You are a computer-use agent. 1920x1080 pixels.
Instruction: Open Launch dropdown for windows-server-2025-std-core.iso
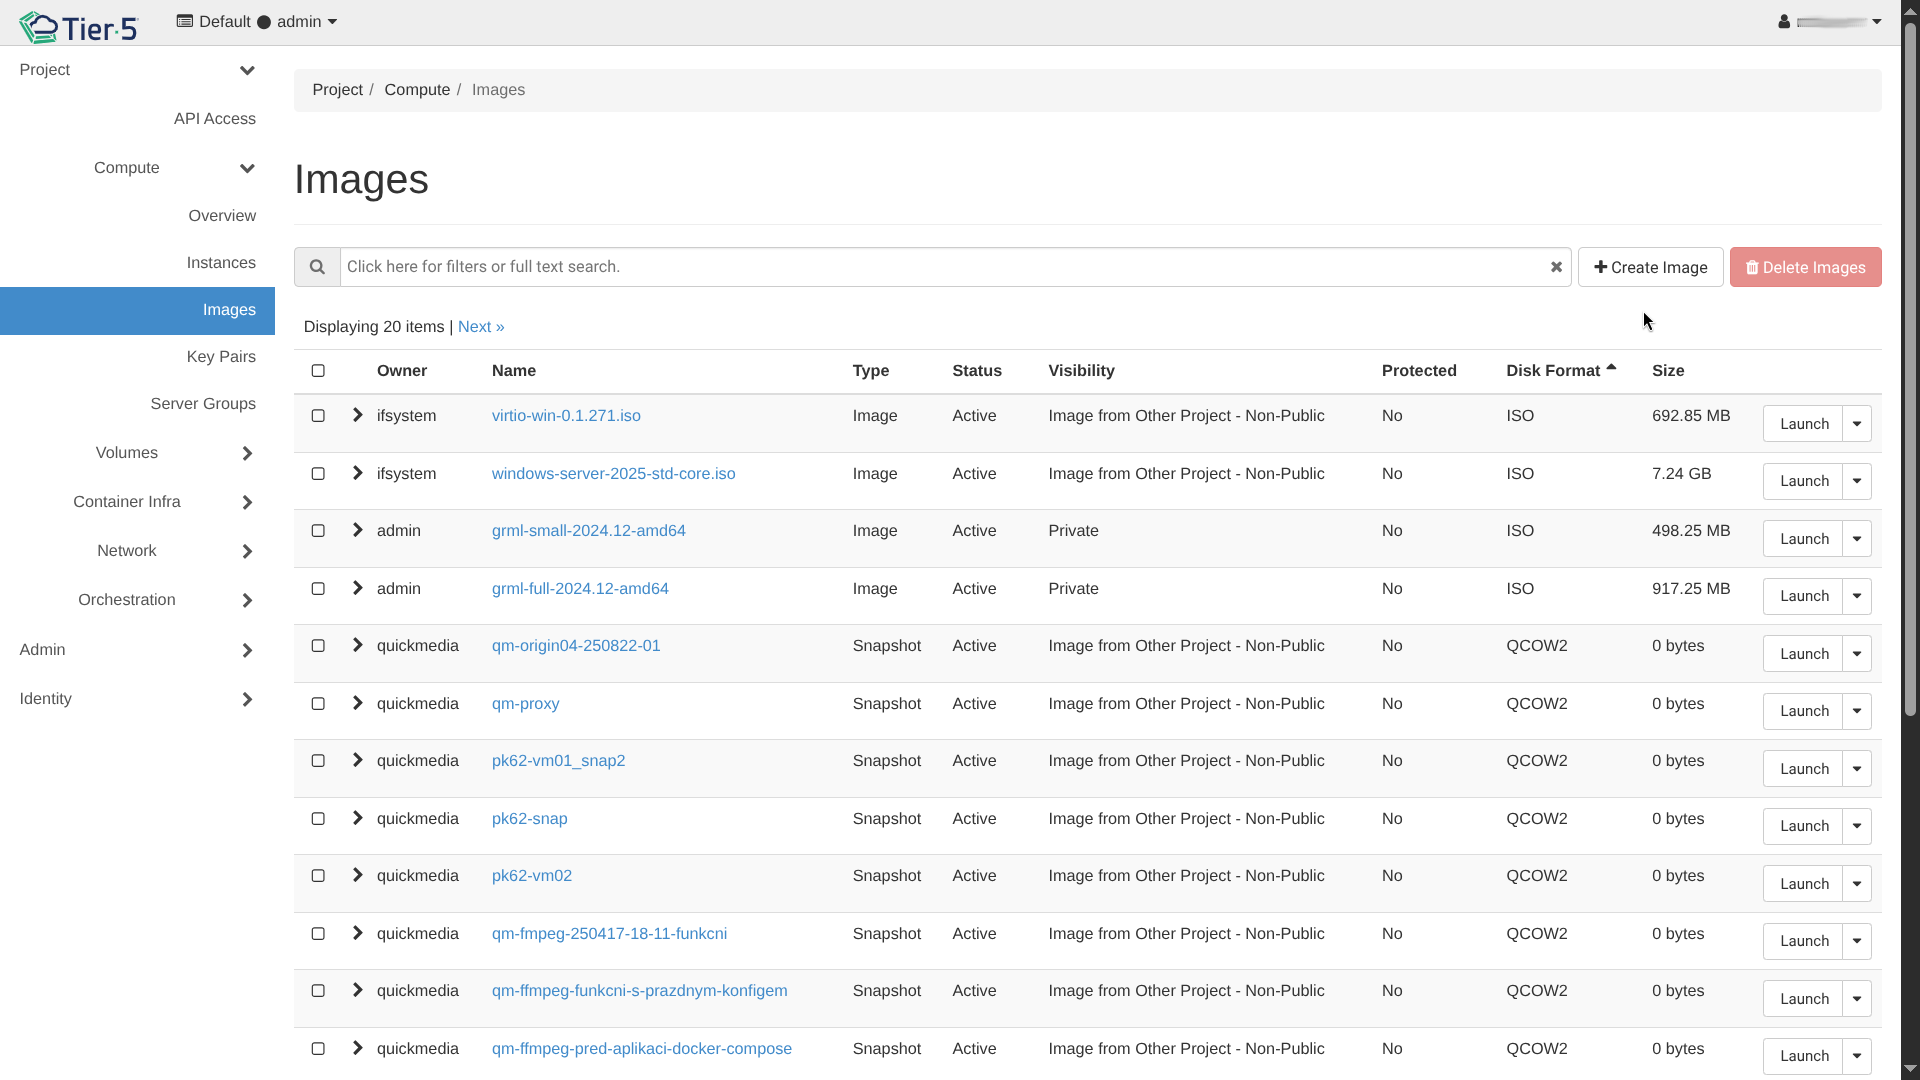click(x=1857, y=481)
